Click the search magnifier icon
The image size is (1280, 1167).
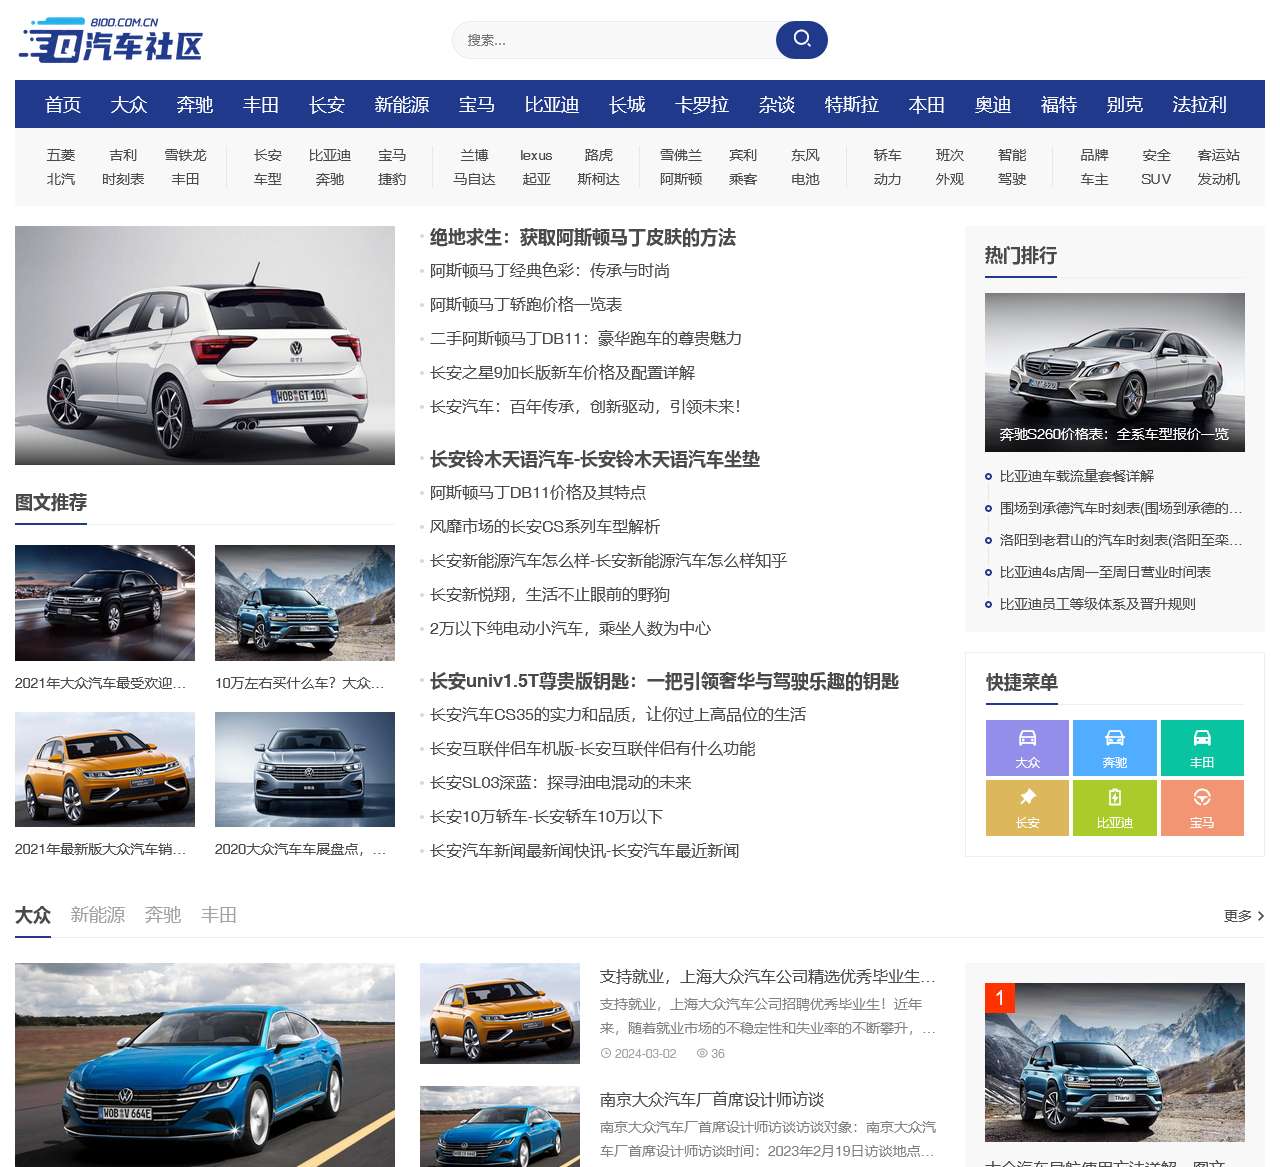coord(800,39)
